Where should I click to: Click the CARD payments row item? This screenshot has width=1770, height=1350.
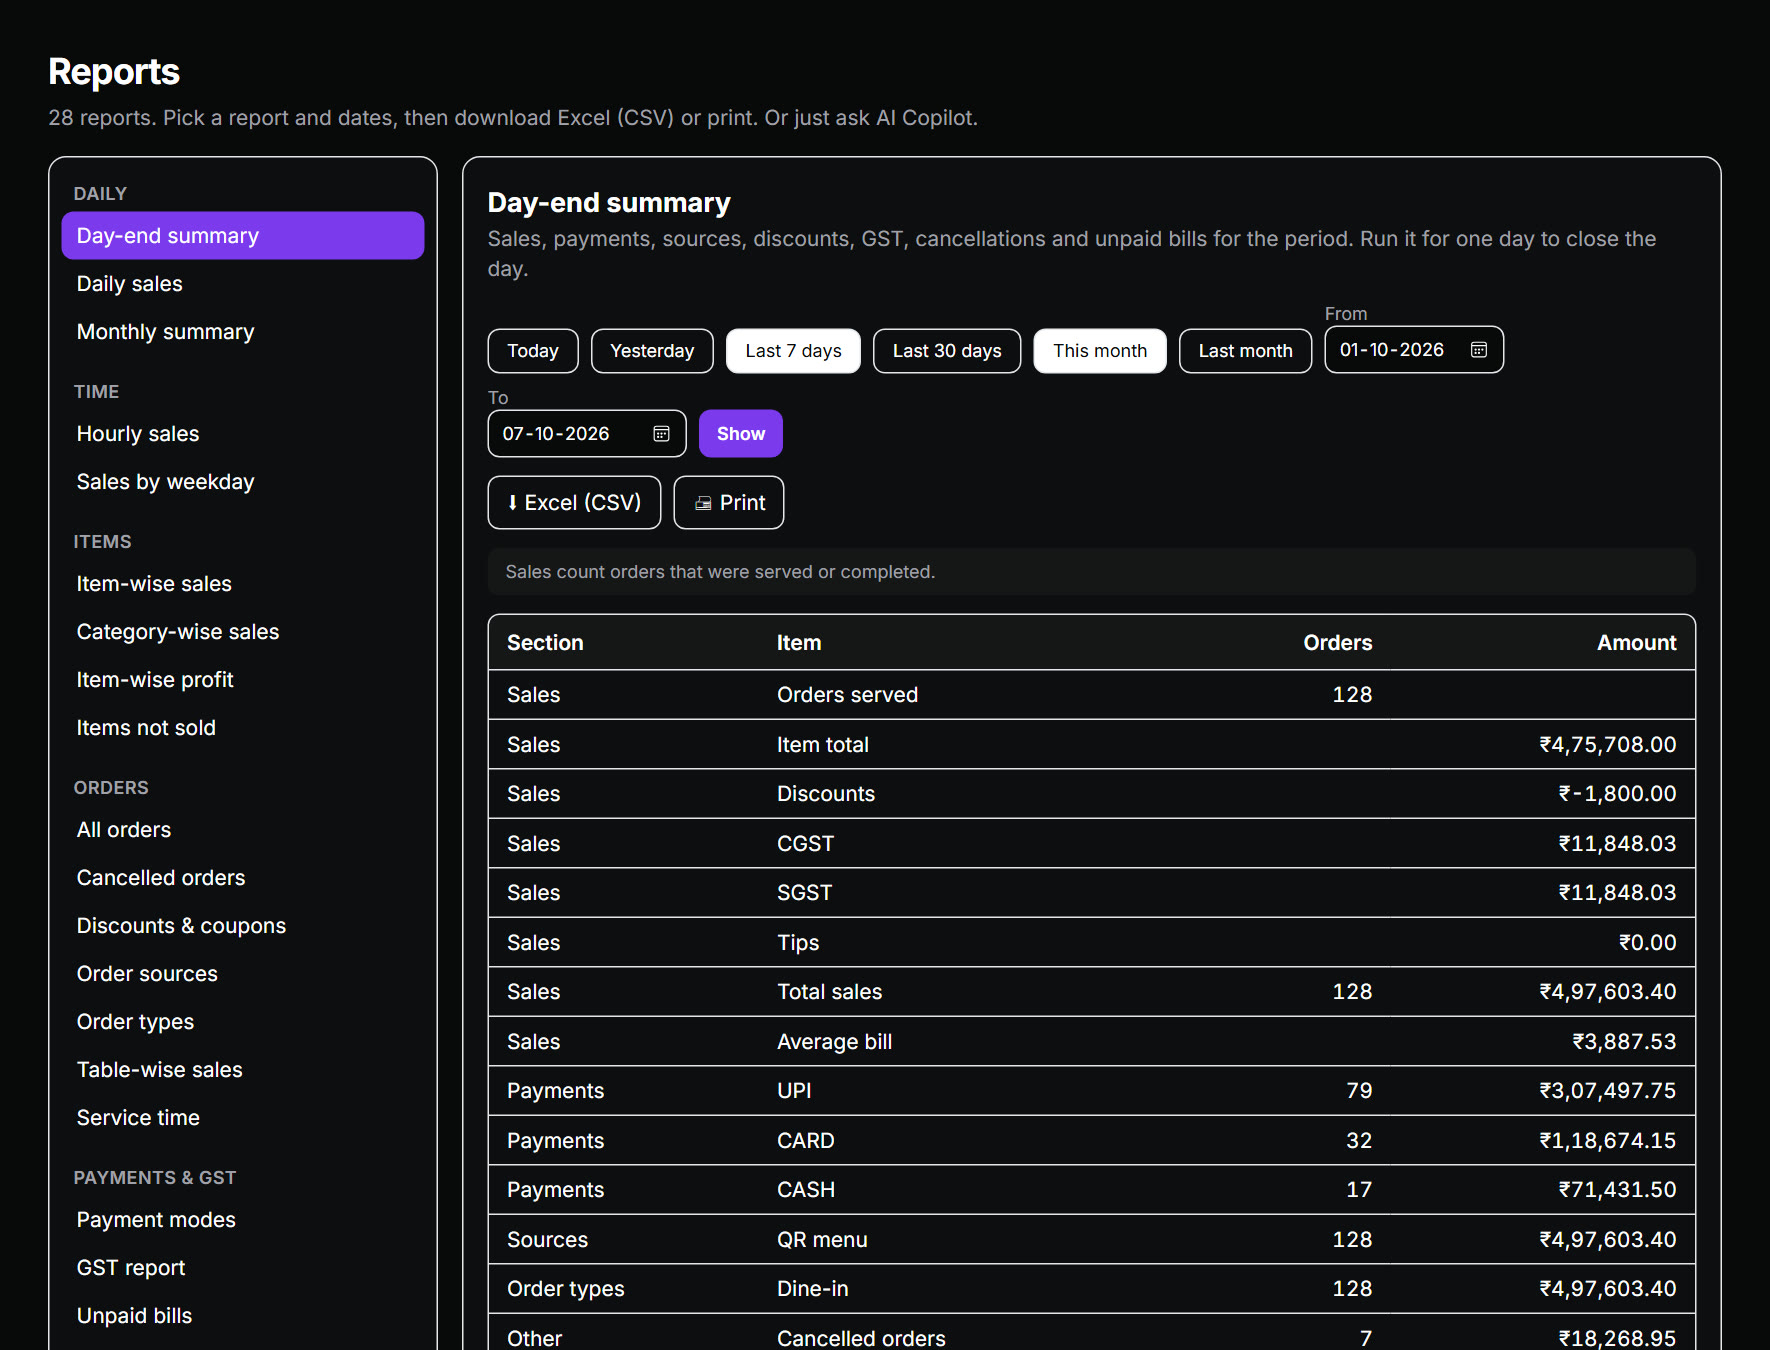[x=805, y=1141]
